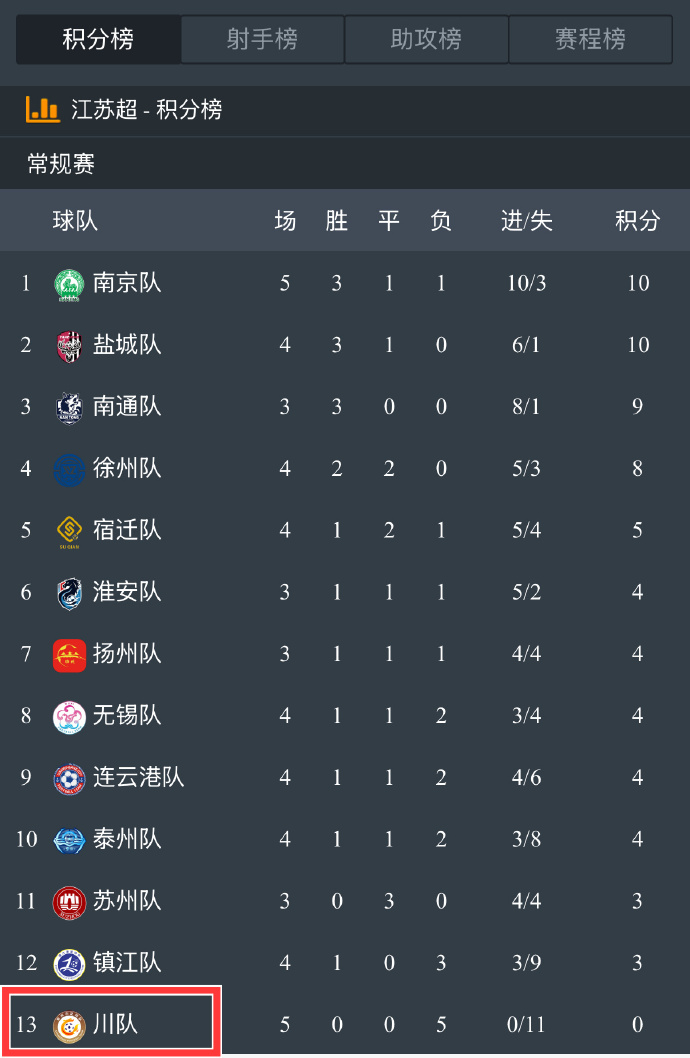The image size is (690, 1058).
Task: Click the 南京队 team logo
Action: click(69, 283)
